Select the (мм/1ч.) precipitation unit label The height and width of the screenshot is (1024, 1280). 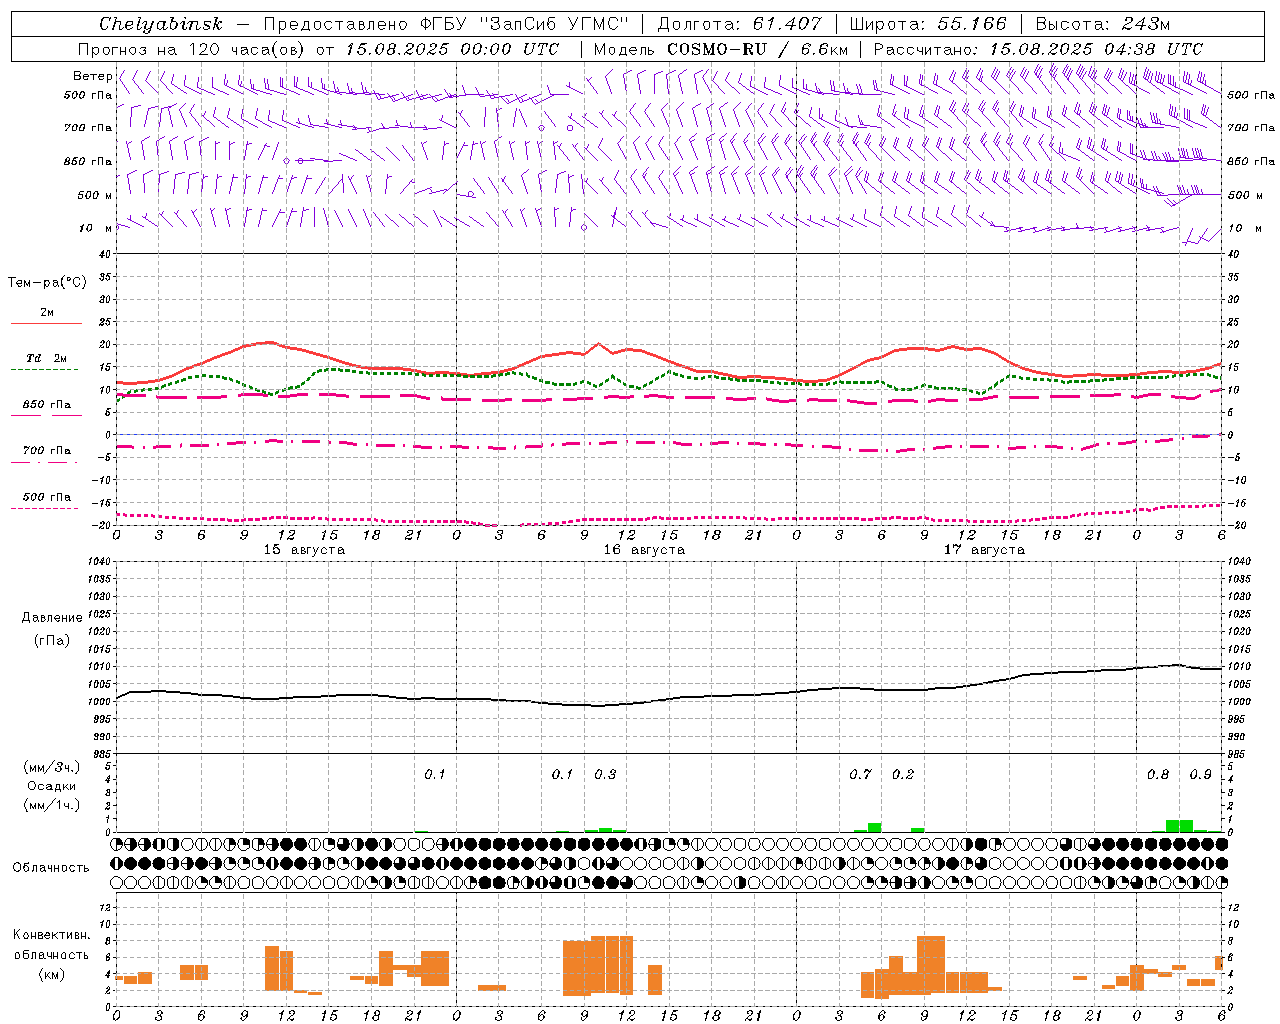coord(52,805)
